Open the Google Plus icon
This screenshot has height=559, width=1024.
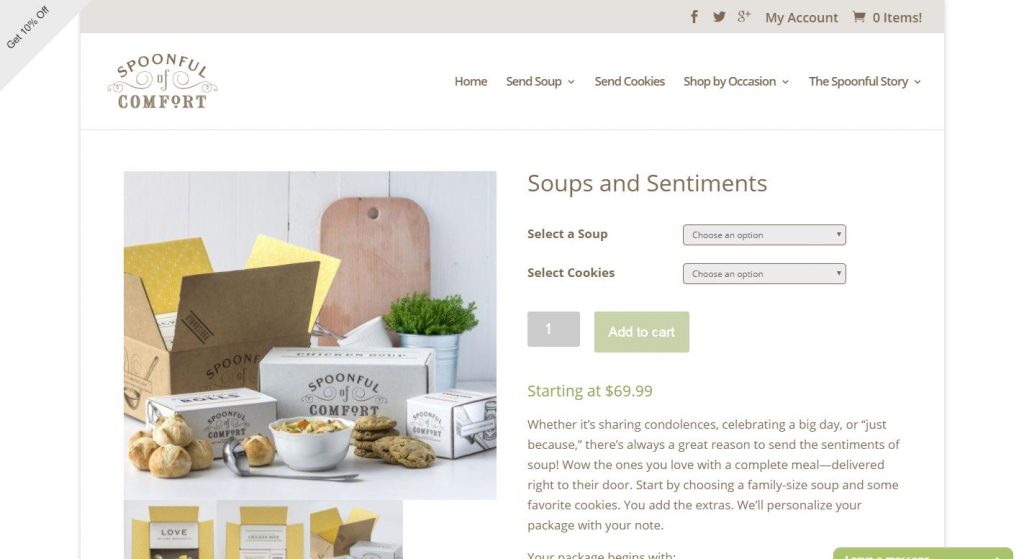(744, 17)
